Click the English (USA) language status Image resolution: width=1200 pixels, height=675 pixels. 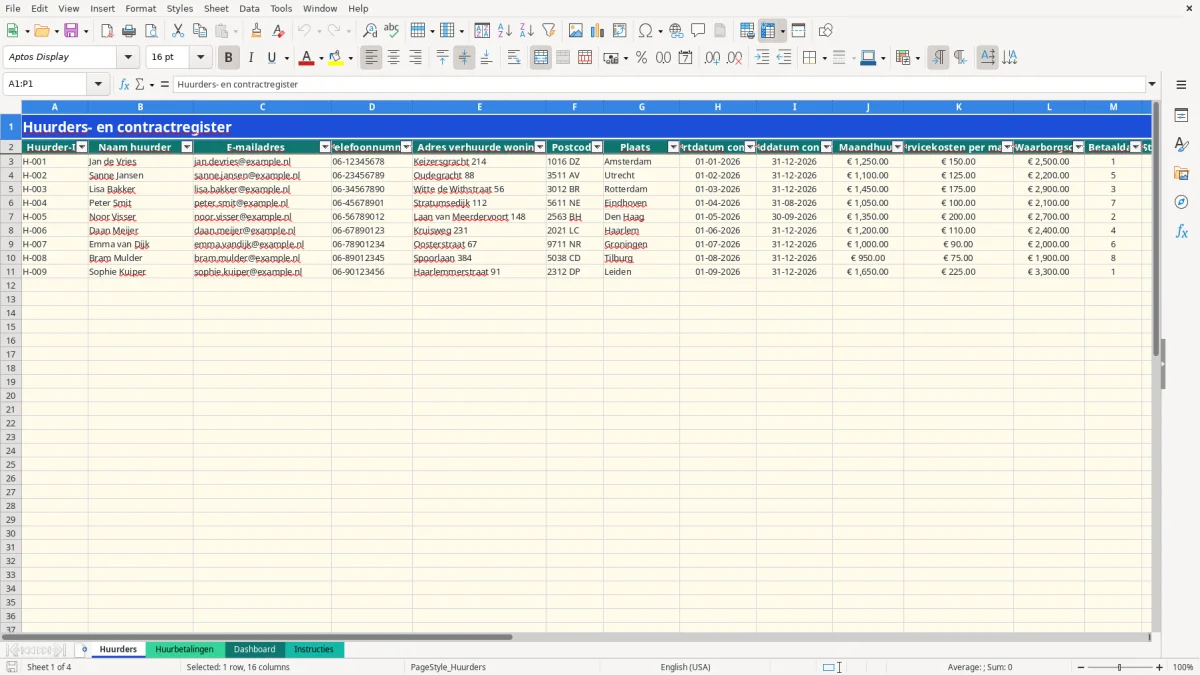point(686,667)
